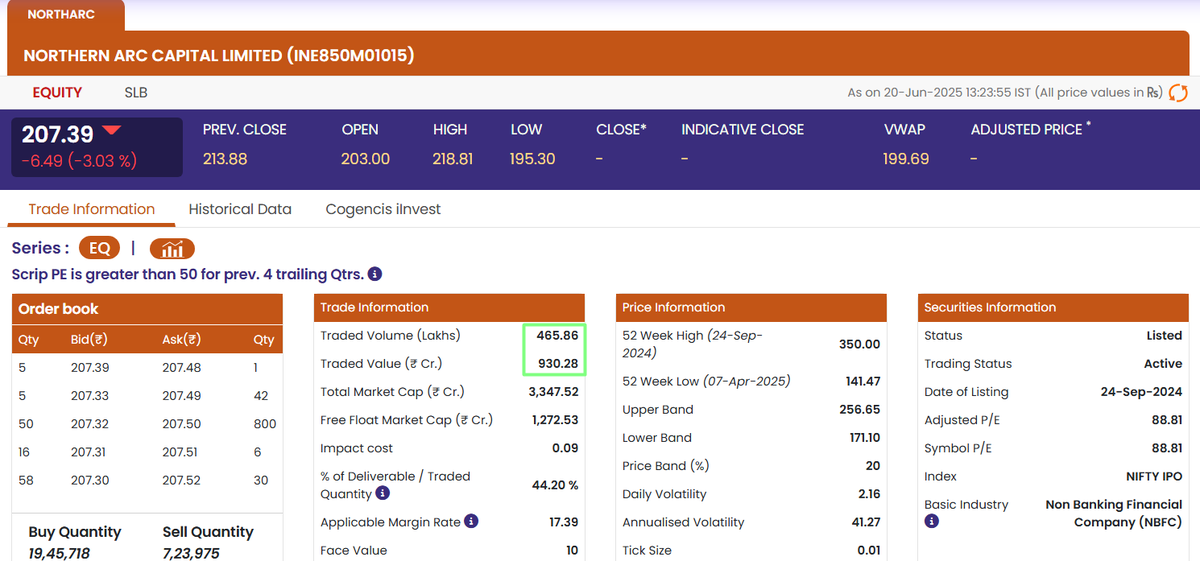Click the Daily Volatility value 2.16

point(869,494)
